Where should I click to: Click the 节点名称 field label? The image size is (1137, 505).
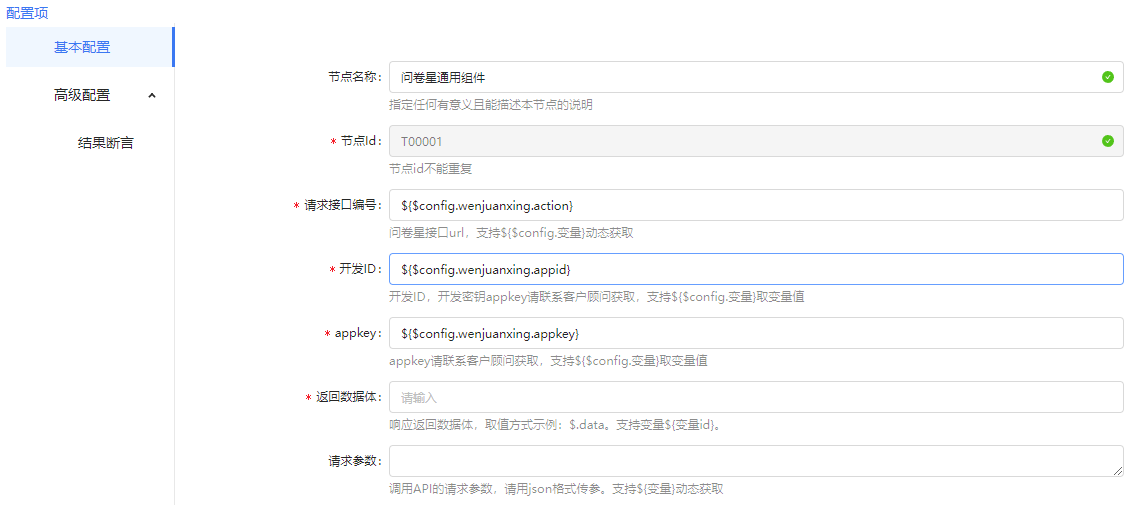point(355,77)
